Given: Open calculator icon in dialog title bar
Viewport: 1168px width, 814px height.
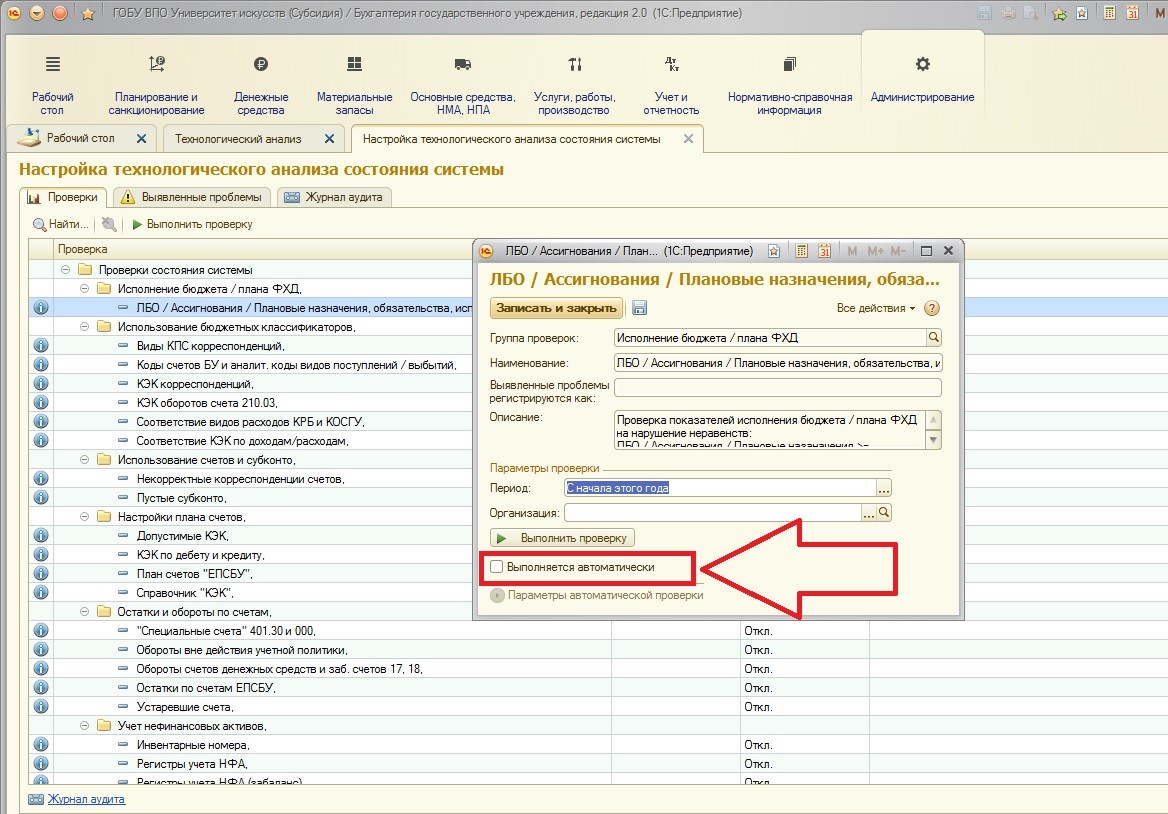Looking at the screenshot, I should pyautogui.click(x=801, y=251).
